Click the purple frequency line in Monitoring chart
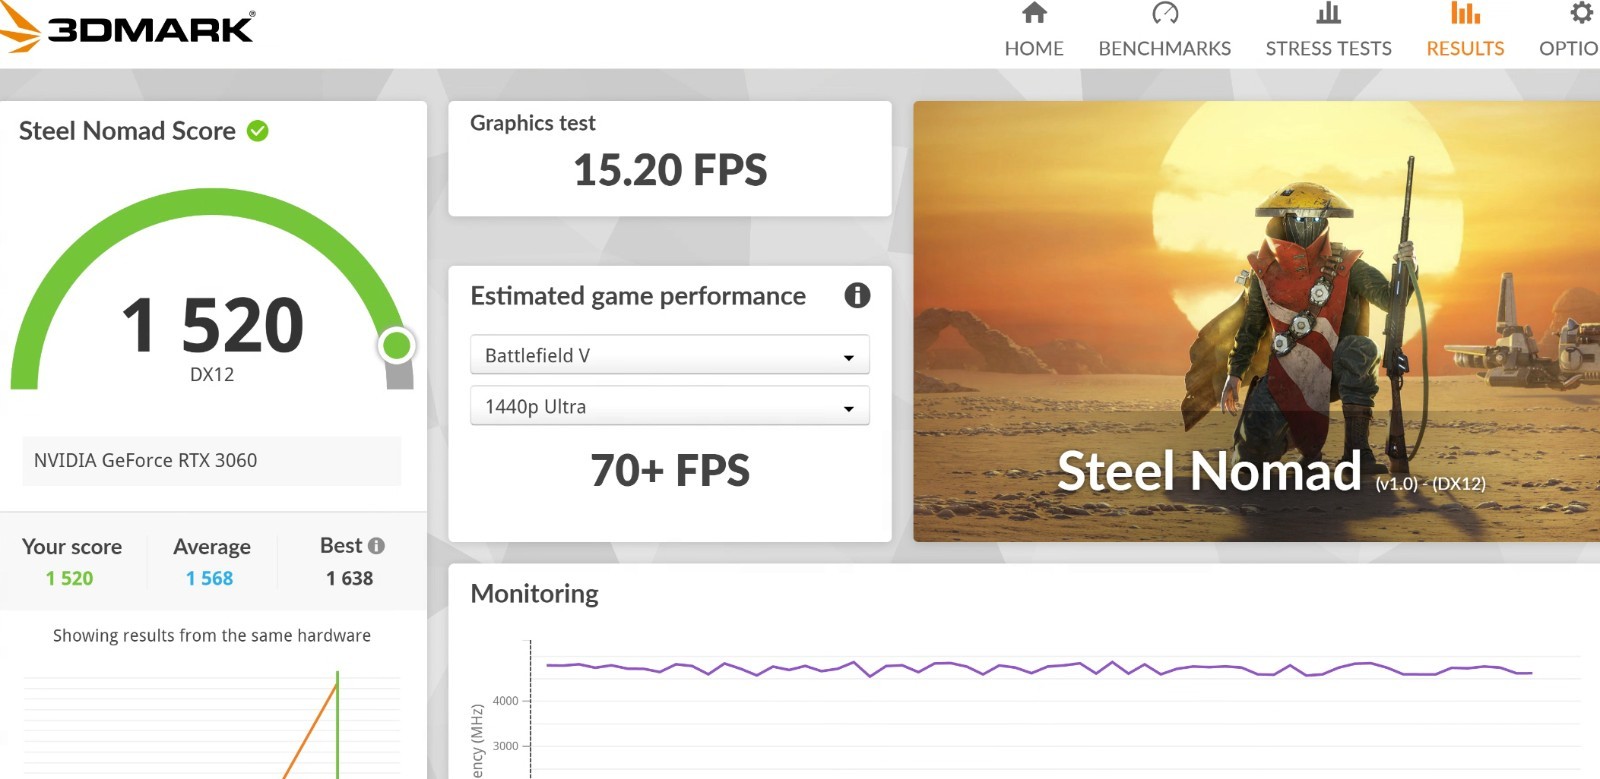The width and height of the screenshot is (1600, 779). coord(1040,667)
